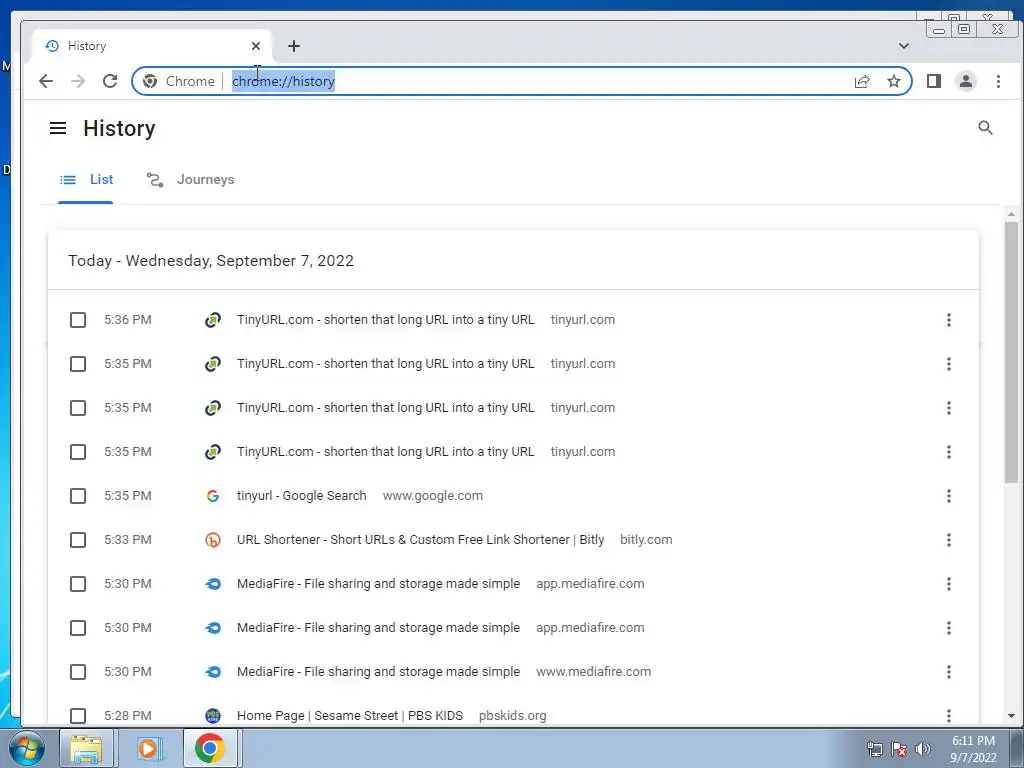This screenshot has width=1024, height=768.
Task: Click the Chrome site info icon
Action: pyautogui.click(x=150, y=81)
